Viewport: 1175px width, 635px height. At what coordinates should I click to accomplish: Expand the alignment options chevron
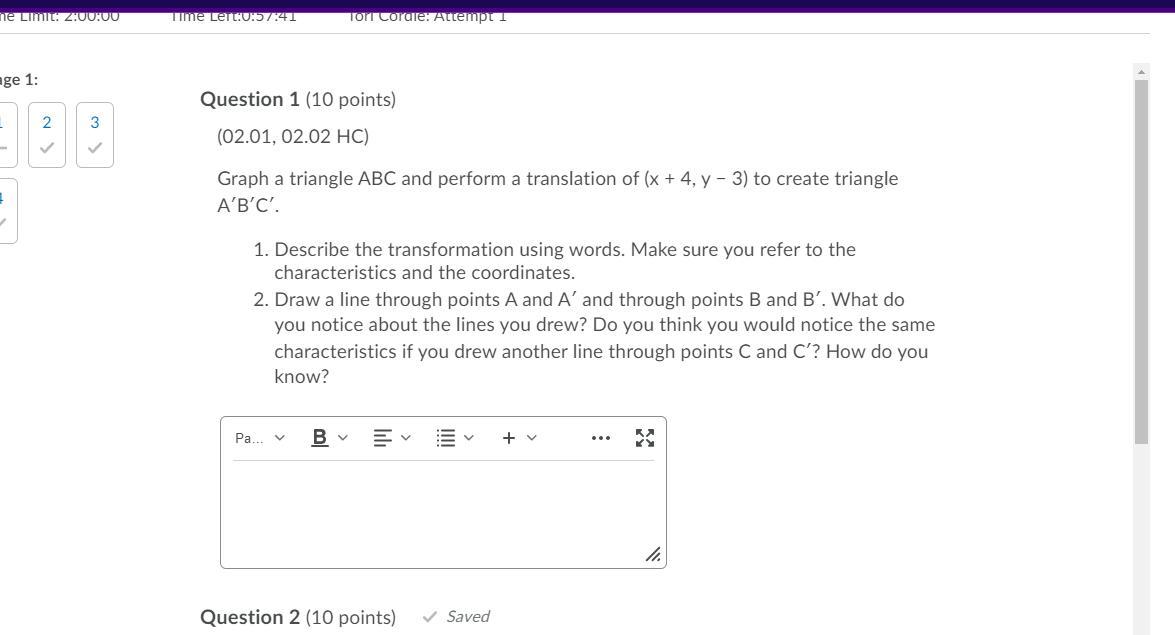click(x=406, y=438)
